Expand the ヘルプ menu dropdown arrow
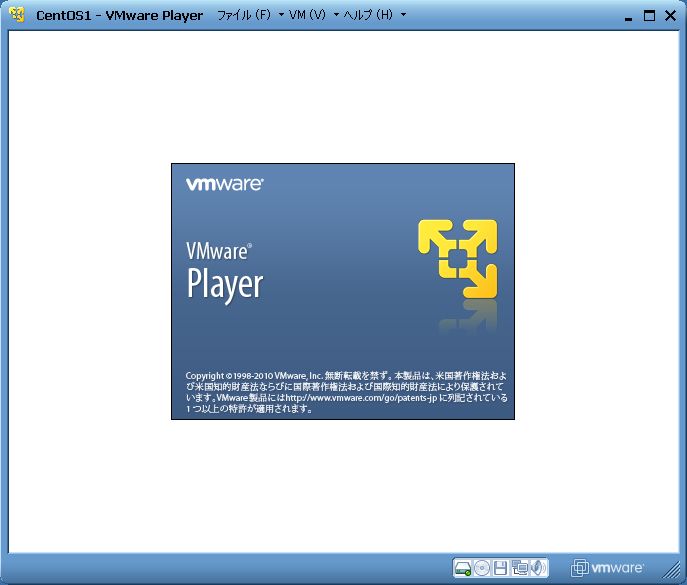The image size is (687, 585). [x=403, y=15]
